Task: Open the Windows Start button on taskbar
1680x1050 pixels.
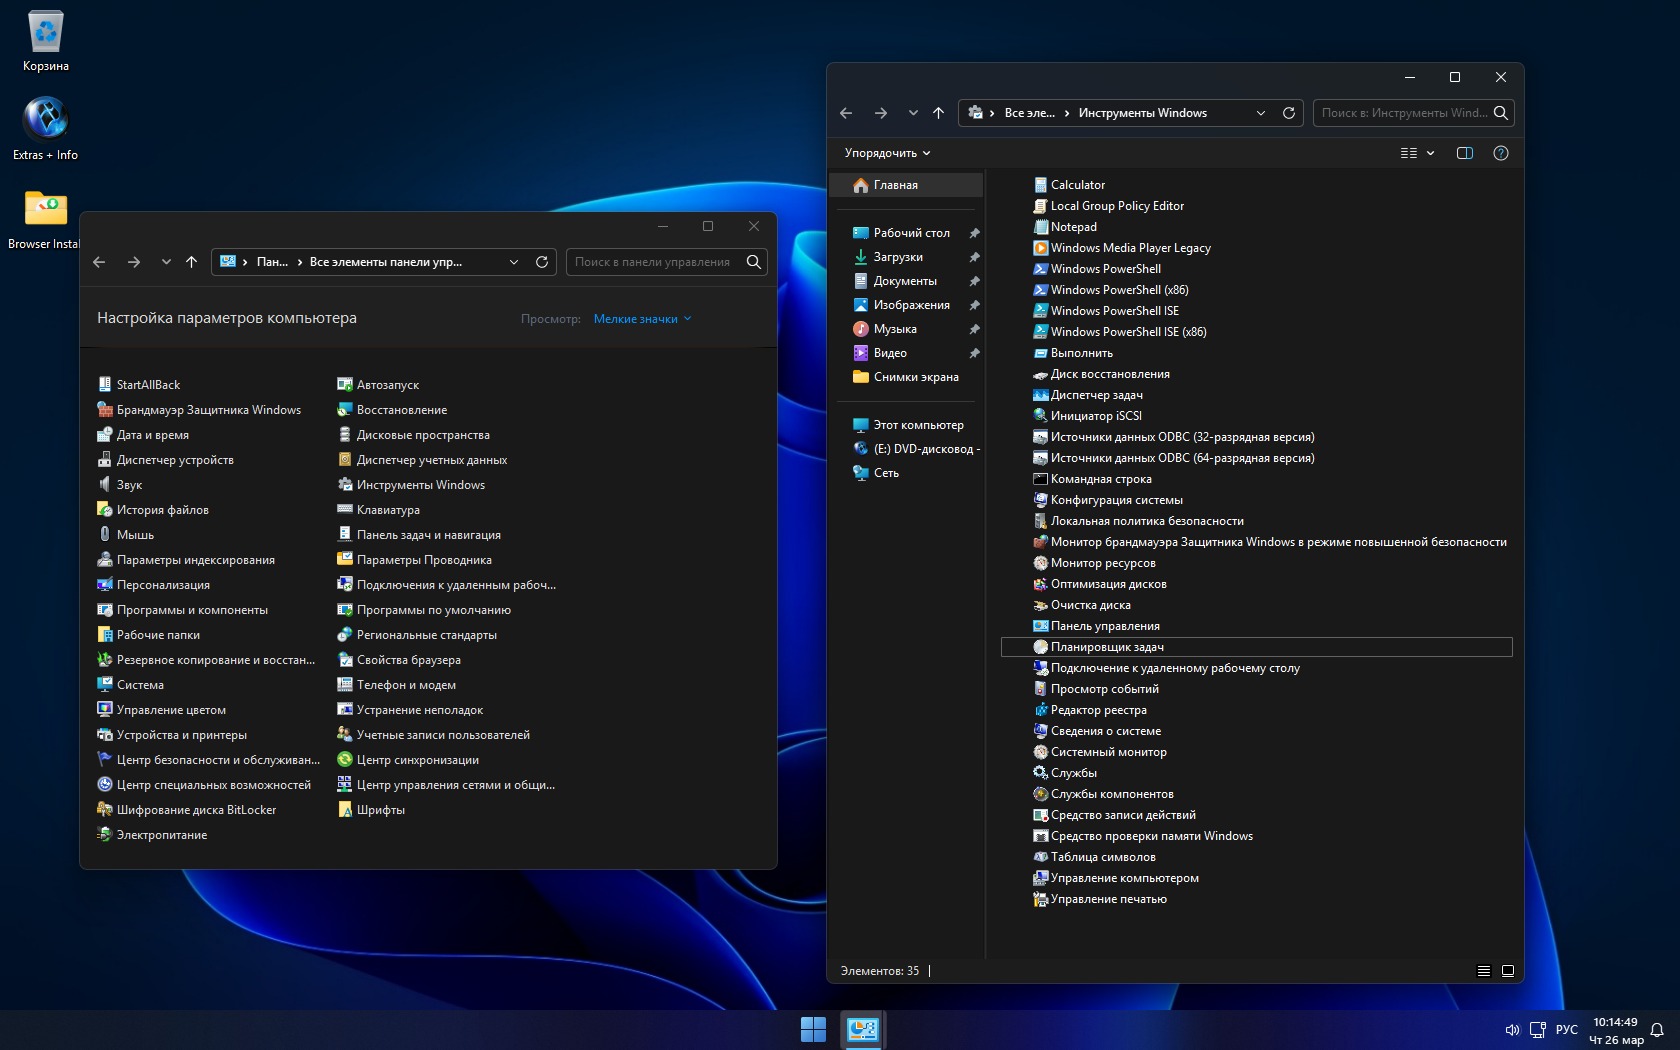Action: pos(813,1029)
